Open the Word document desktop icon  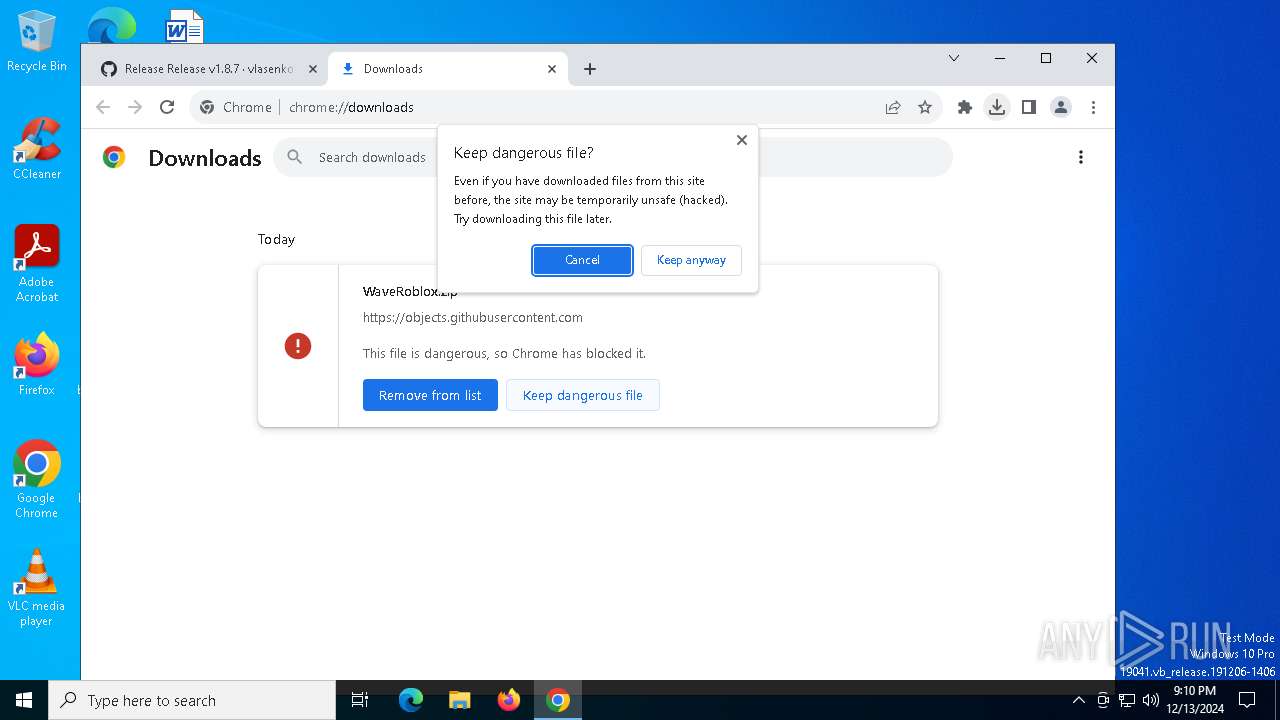[x=184, y=26]
